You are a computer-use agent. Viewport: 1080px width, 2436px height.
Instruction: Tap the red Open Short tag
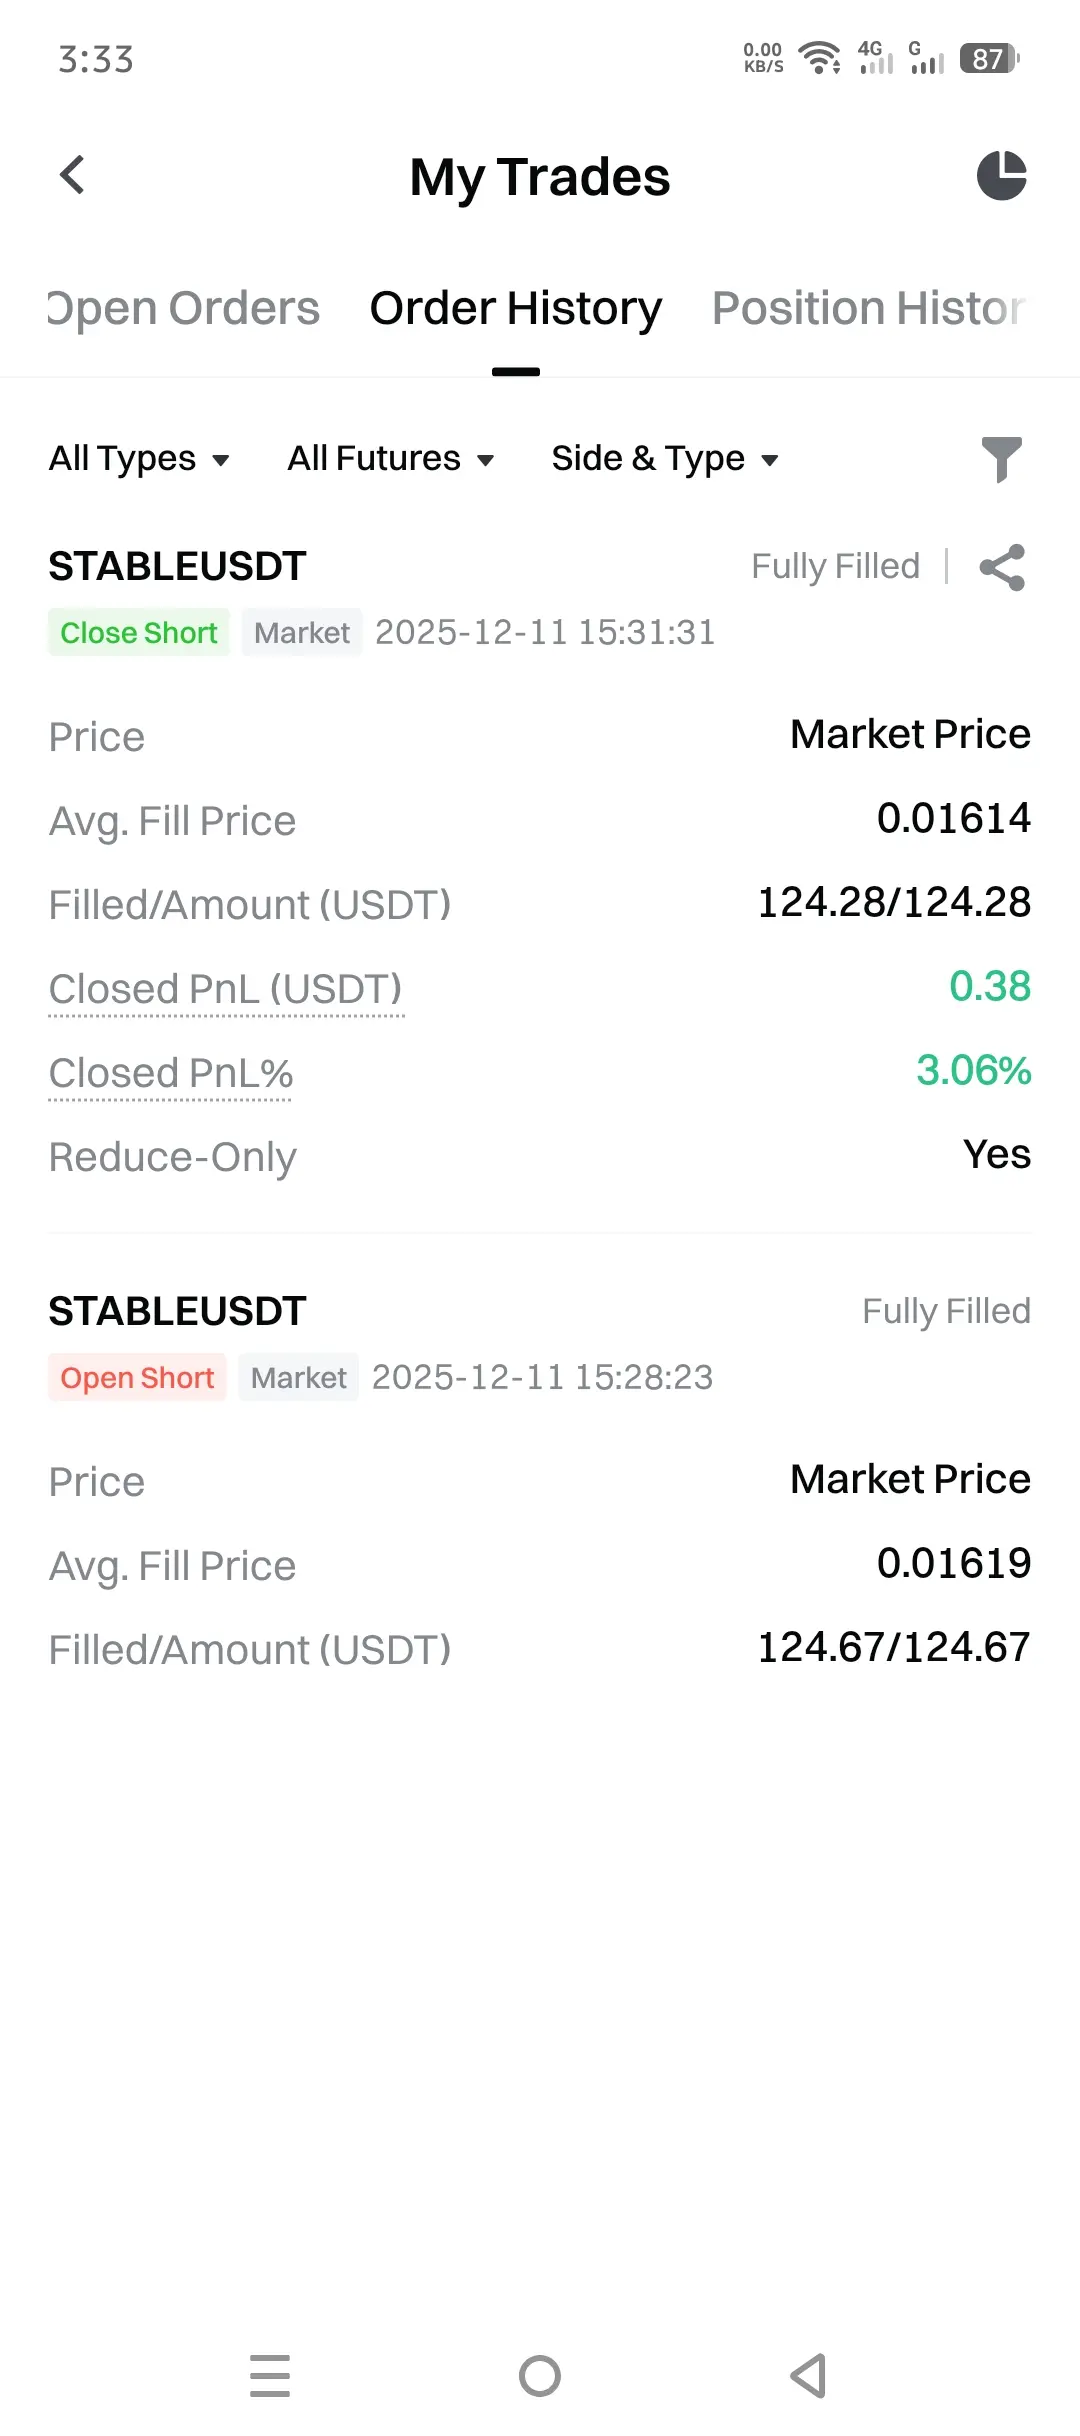pyautogui.click(x=137, y=1378)
